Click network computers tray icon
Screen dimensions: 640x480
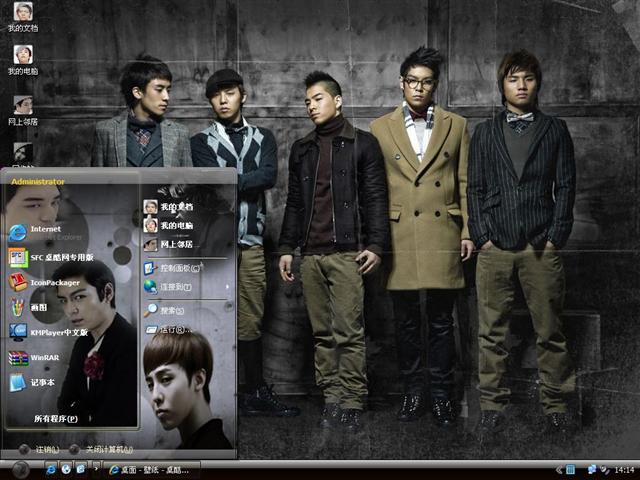coord(592,471)
